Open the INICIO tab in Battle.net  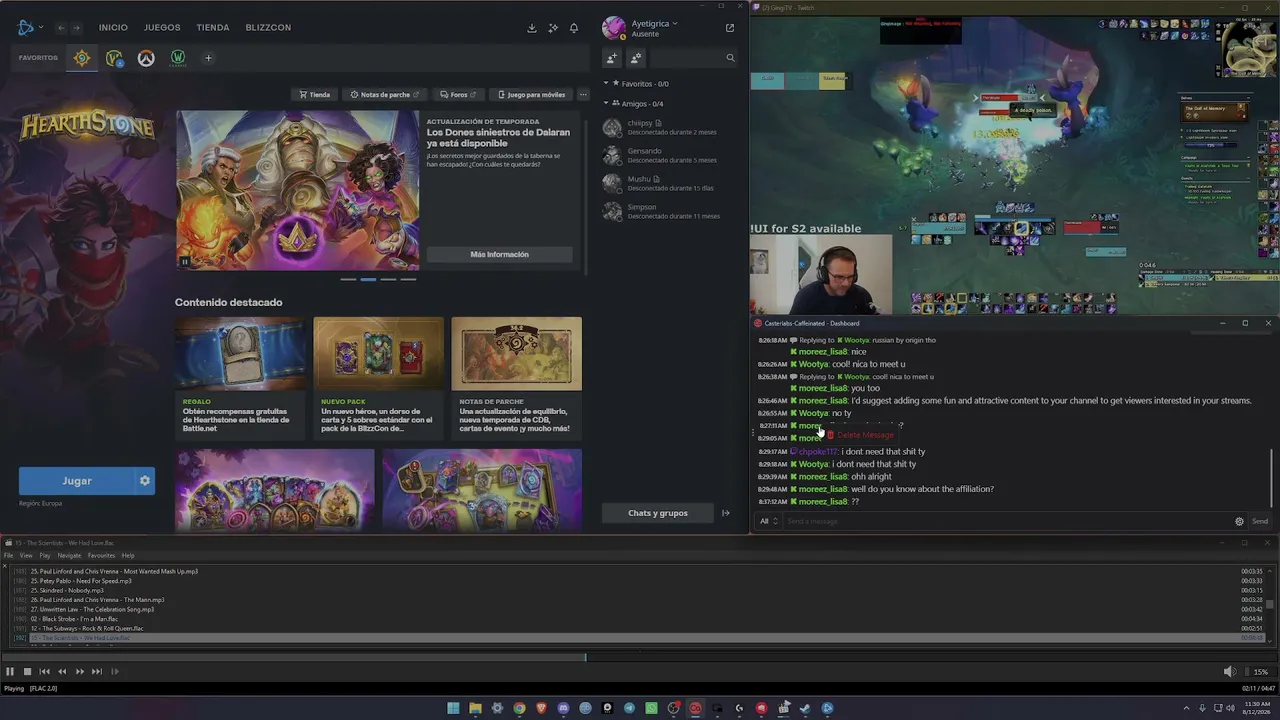point(113,28)
